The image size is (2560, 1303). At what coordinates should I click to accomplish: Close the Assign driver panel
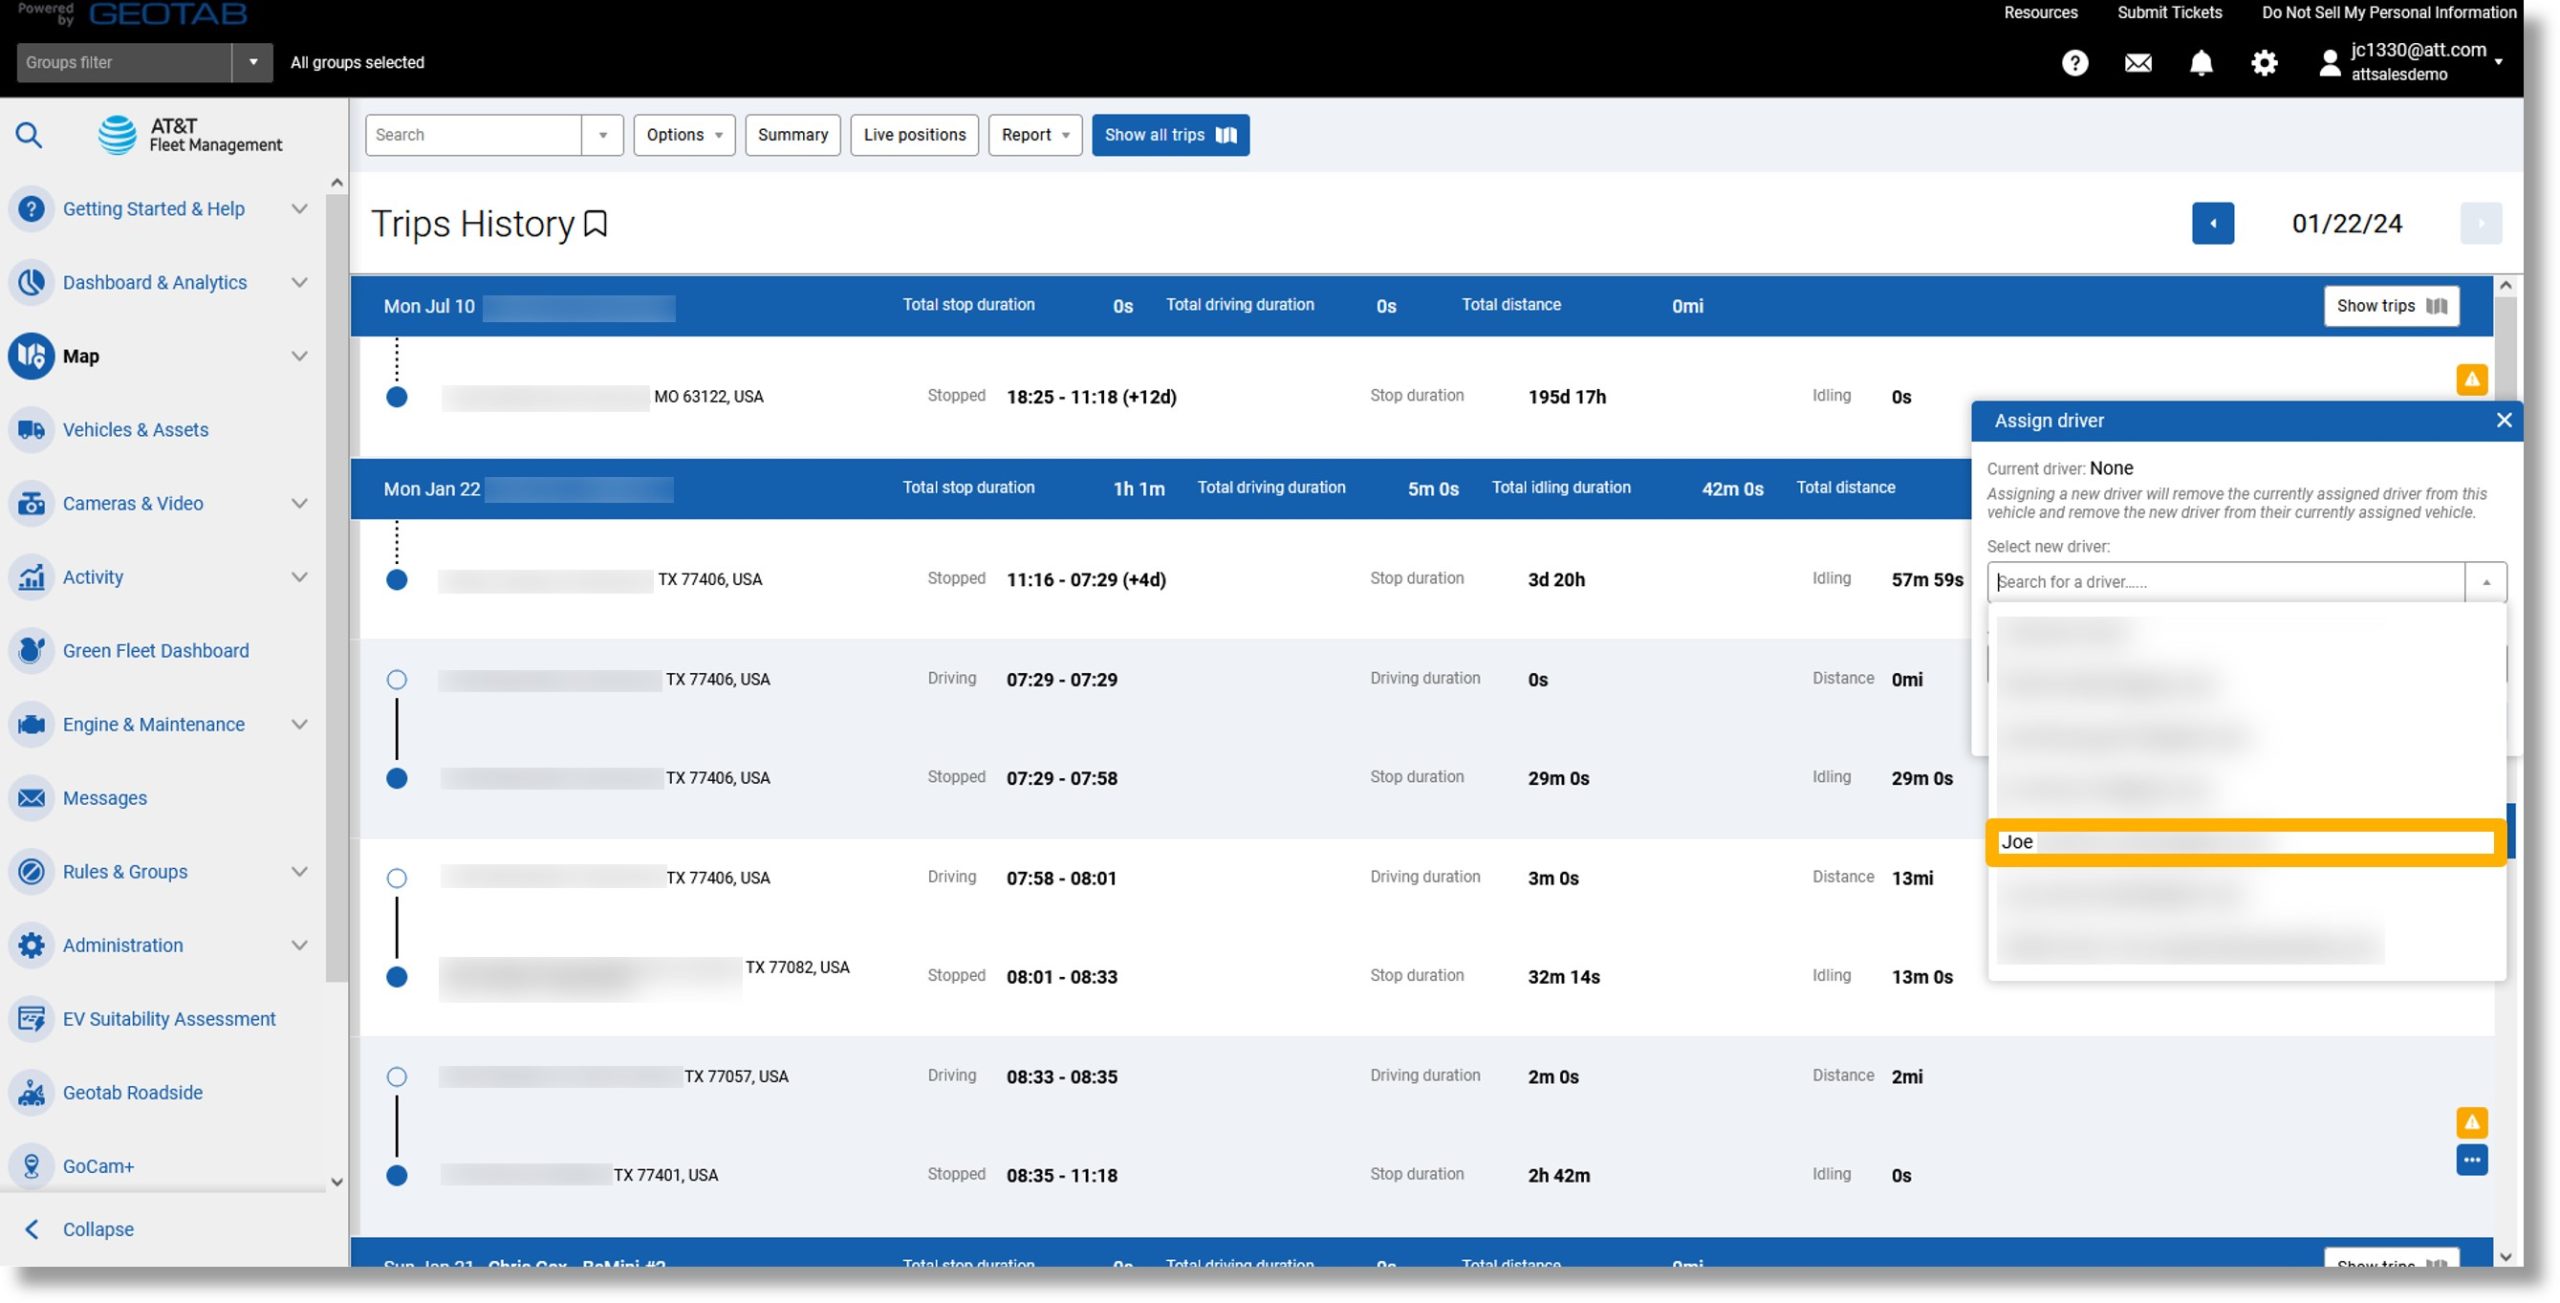point(2504,421)
